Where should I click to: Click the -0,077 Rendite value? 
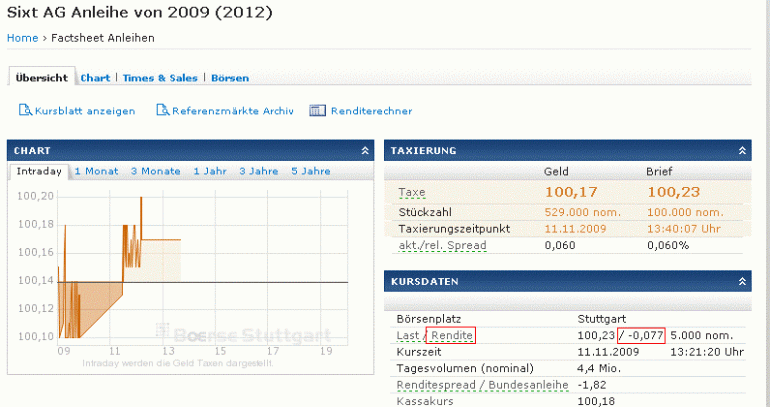pos(646,336)
